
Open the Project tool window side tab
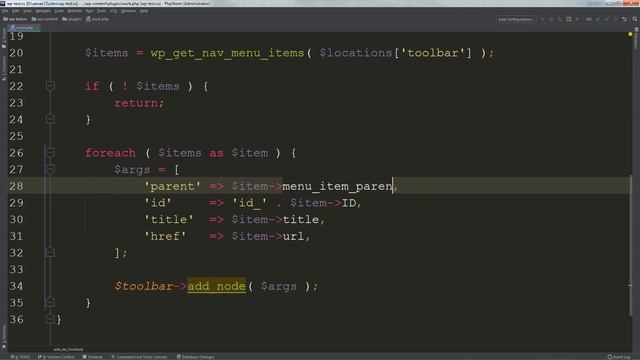[x=4, y=38]
